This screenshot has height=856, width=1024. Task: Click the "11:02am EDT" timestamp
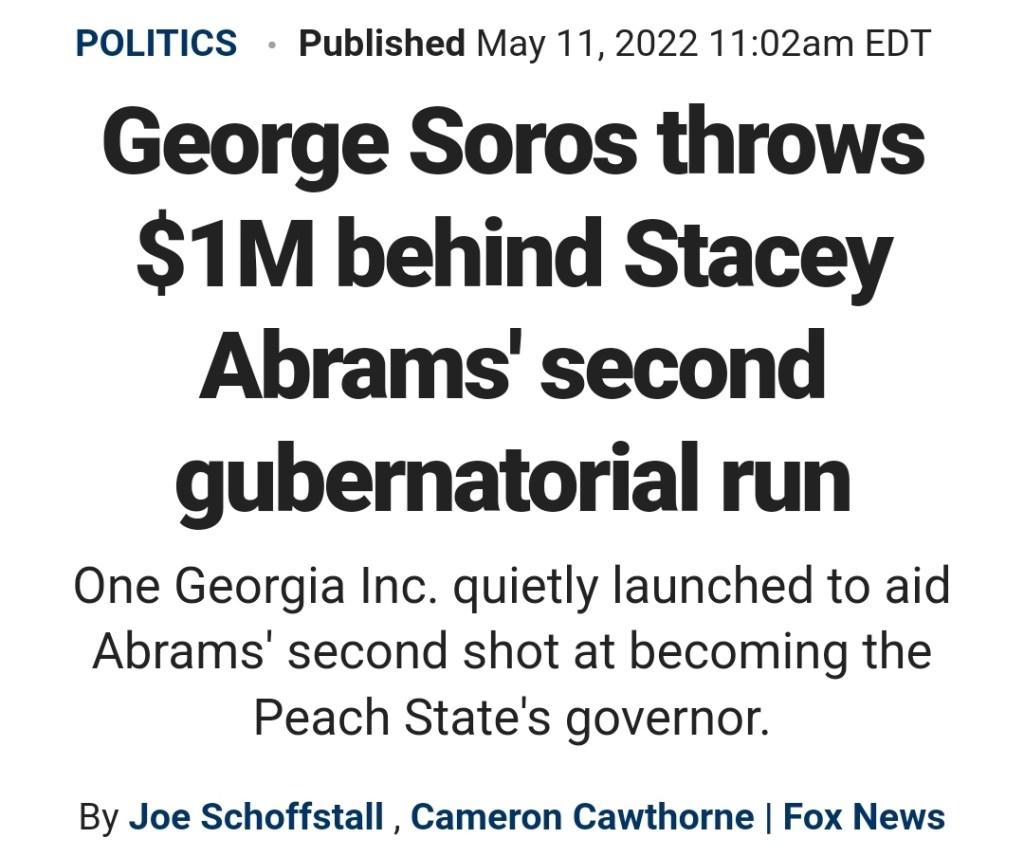coord(821,43)
